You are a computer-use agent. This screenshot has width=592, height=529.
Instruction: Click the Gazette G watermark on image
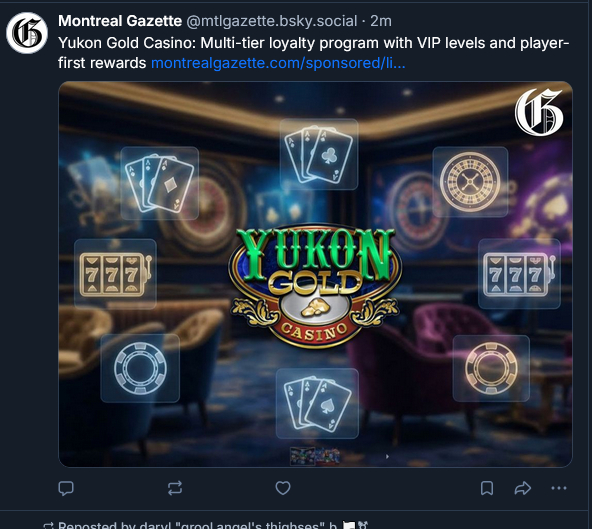[x=539, y=113]
